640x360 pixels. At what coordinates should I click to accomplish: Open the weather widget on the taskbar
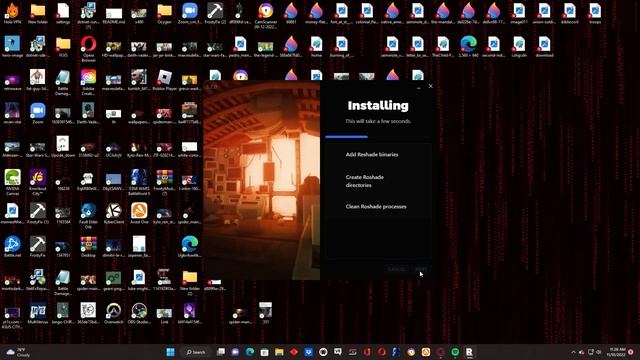pos(18,352)
